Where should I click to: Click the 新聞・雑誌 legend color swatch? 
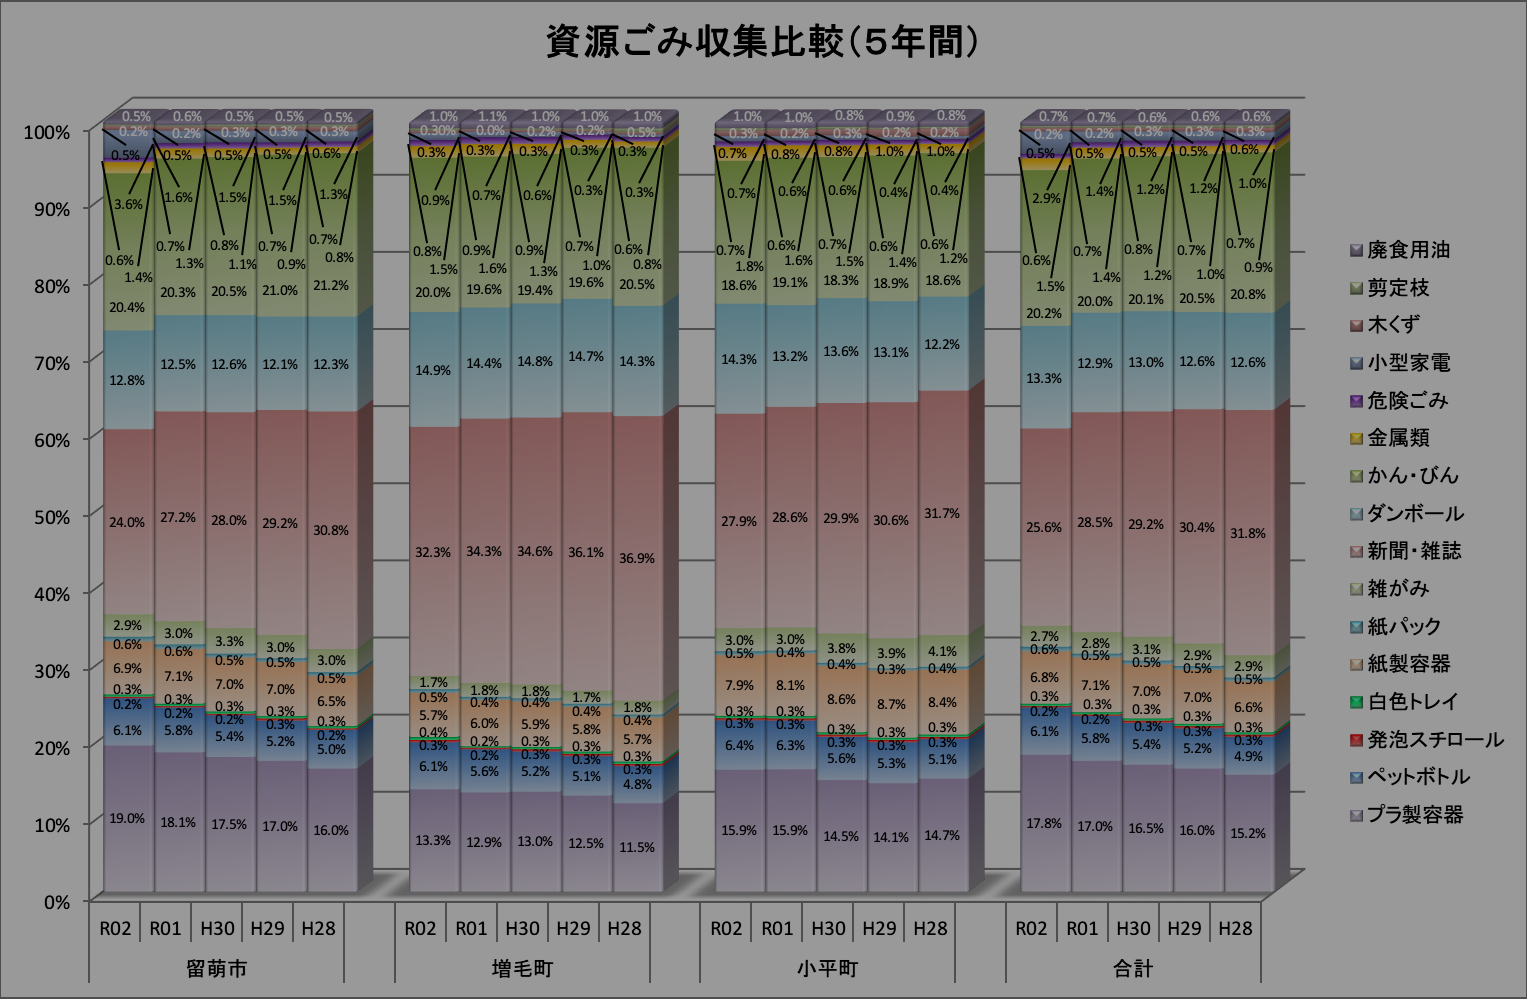pyautogui.click(x=1356, y=551)
